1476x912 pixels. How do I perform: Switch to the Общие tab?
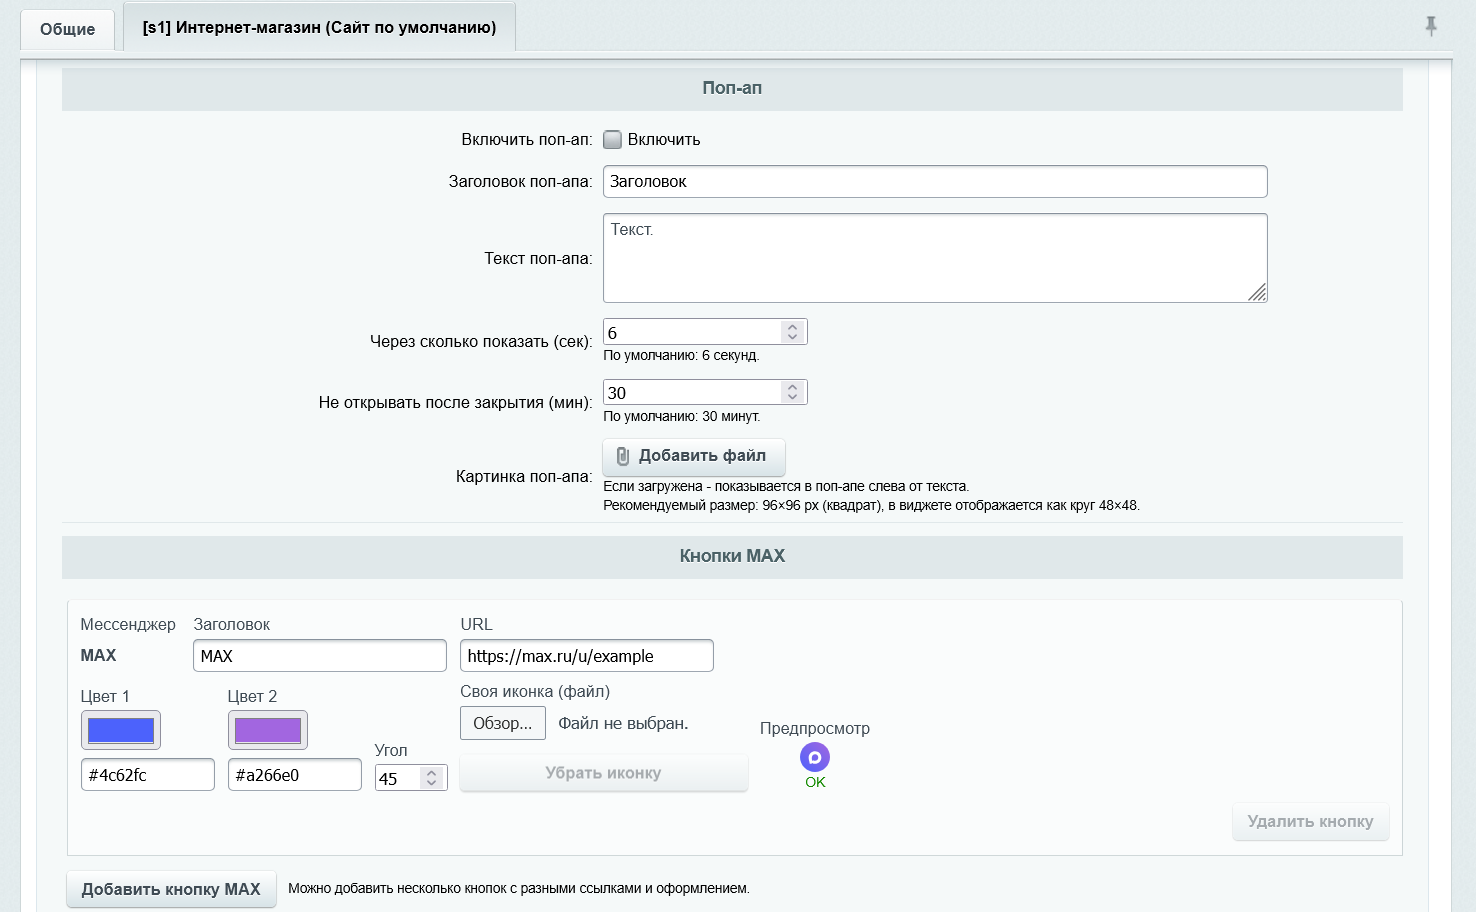[x=68, y=29]
